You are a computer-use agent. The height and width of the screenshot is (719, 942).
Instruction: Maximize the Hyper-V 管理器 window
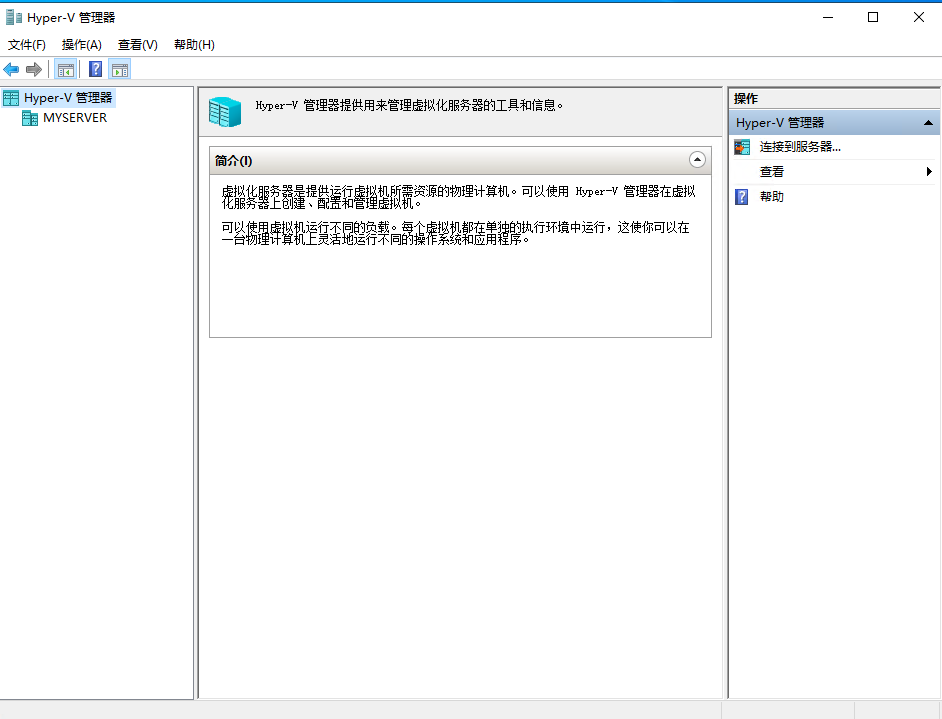click(873, 17)
